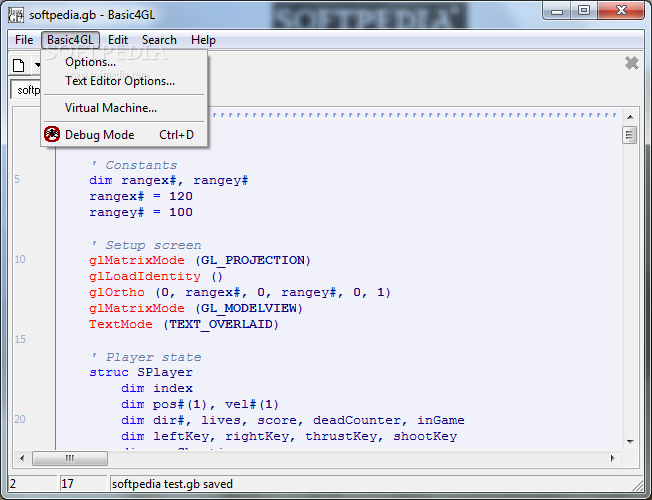
Task: Click the gray X close-tab icon
Action: click(632, 63)
